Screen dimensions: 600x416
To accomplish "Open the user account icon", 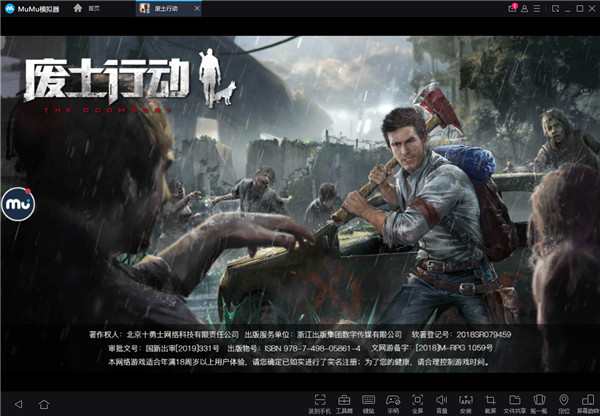I will (x=525, y=8).
